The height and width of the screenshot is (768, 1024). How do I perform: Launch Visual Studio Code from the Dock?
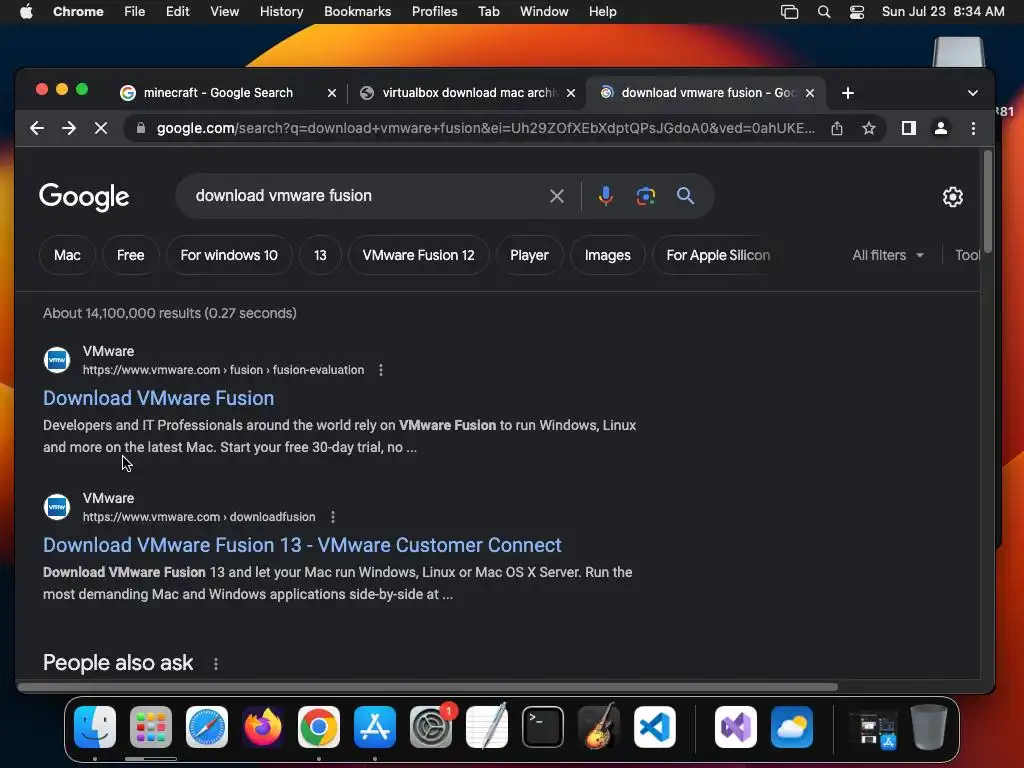(x=655, y=727)
